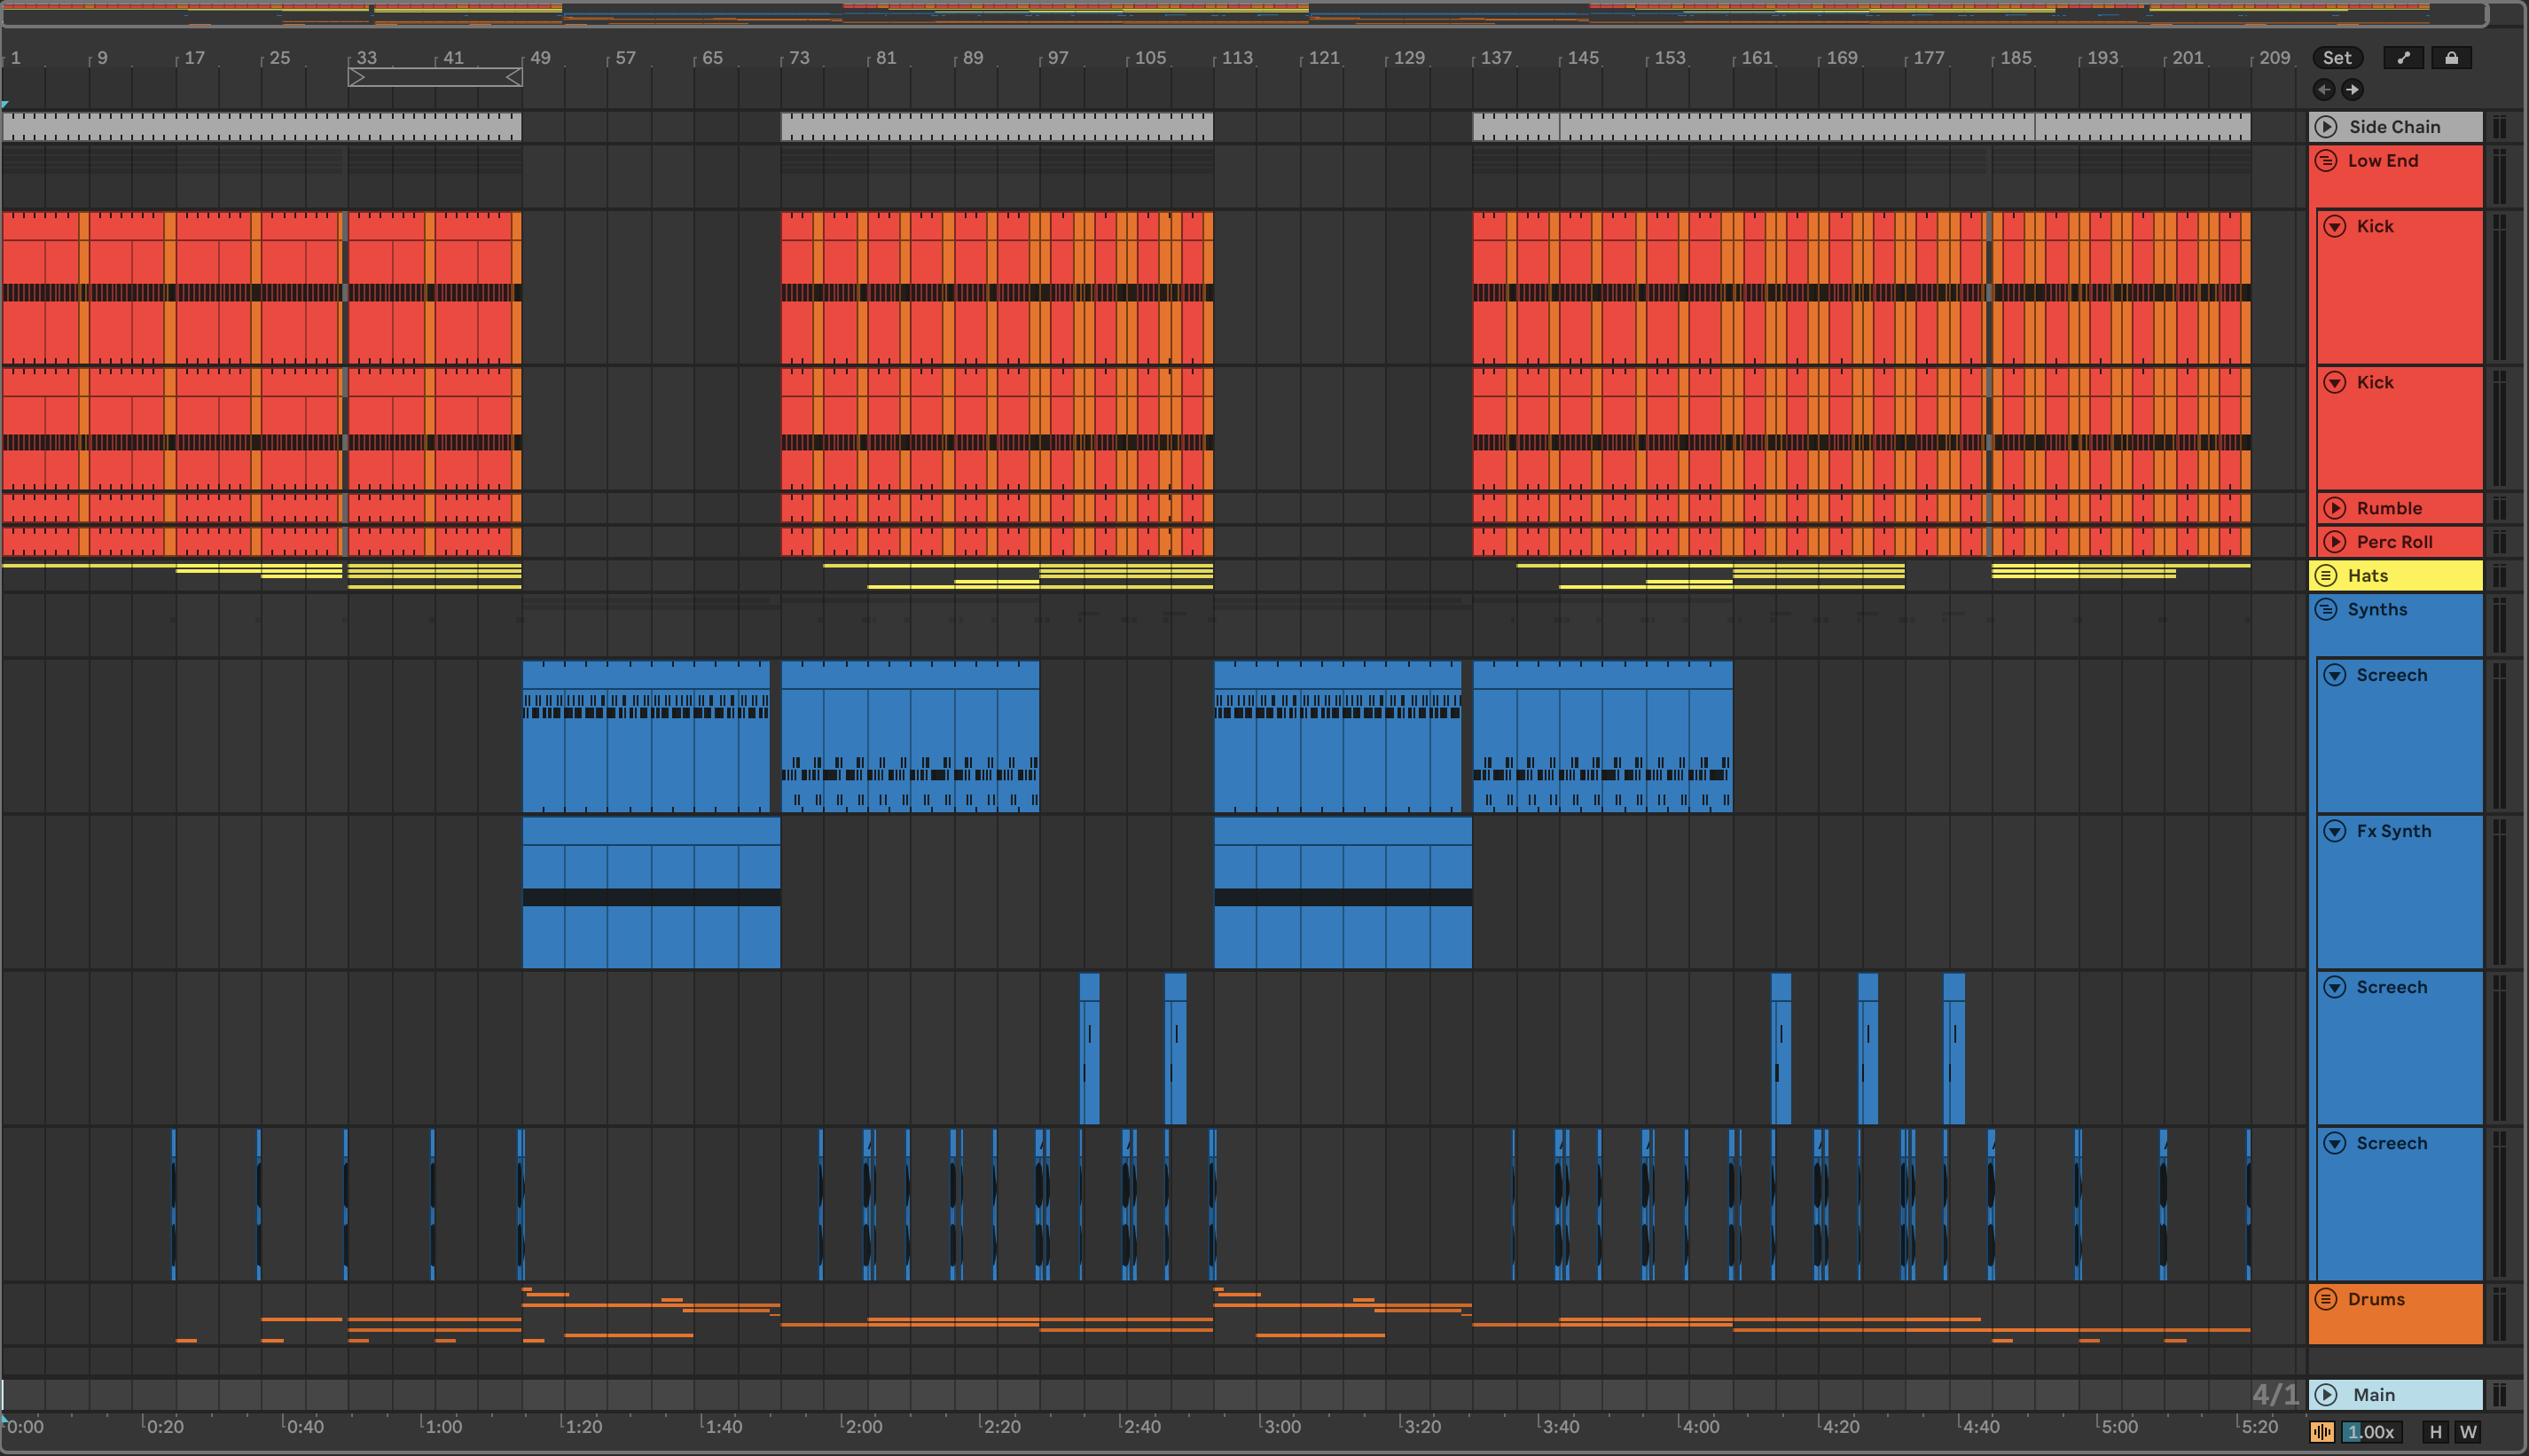Click the Synths group fold icon
This screenshot has width=2529, height=1456.
pos(2326,609)
